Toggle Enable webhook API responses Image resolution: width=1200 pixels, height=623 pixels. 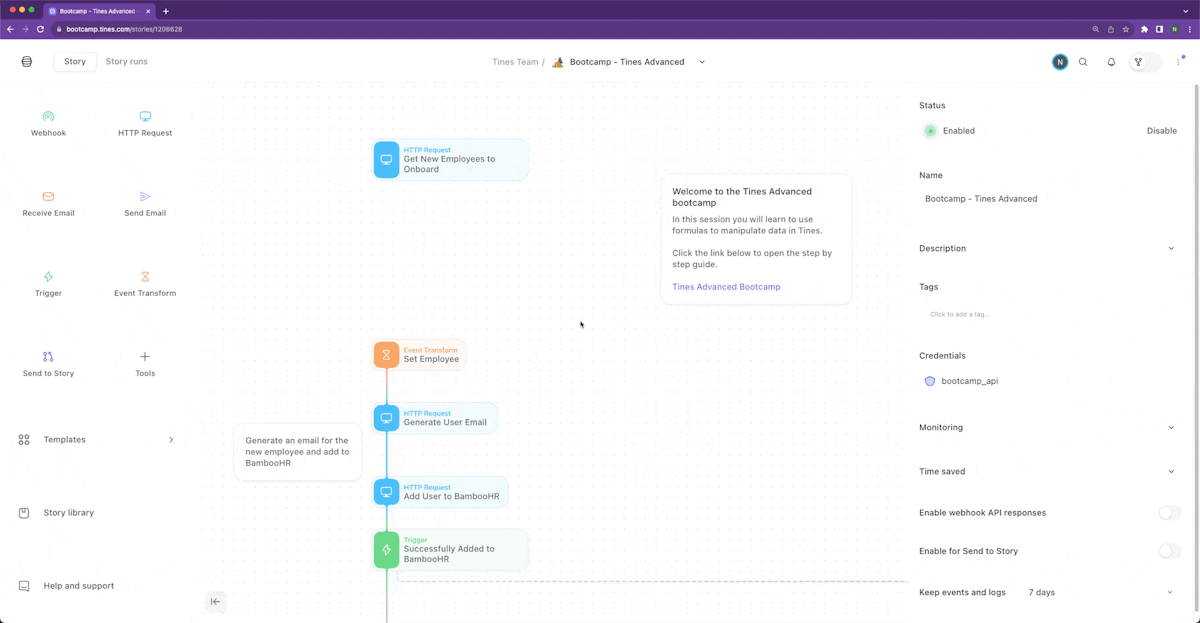click(x=1169, y=513)
